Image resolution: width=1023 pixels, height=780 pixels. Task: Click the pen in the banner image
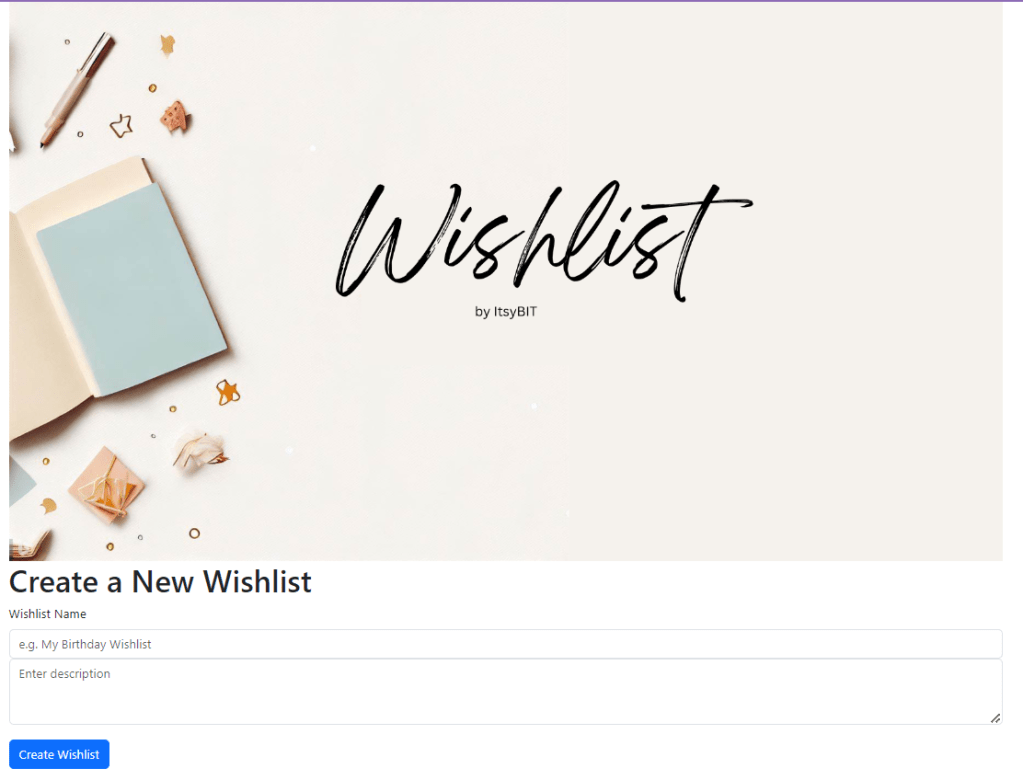click(x=77, y=89)
